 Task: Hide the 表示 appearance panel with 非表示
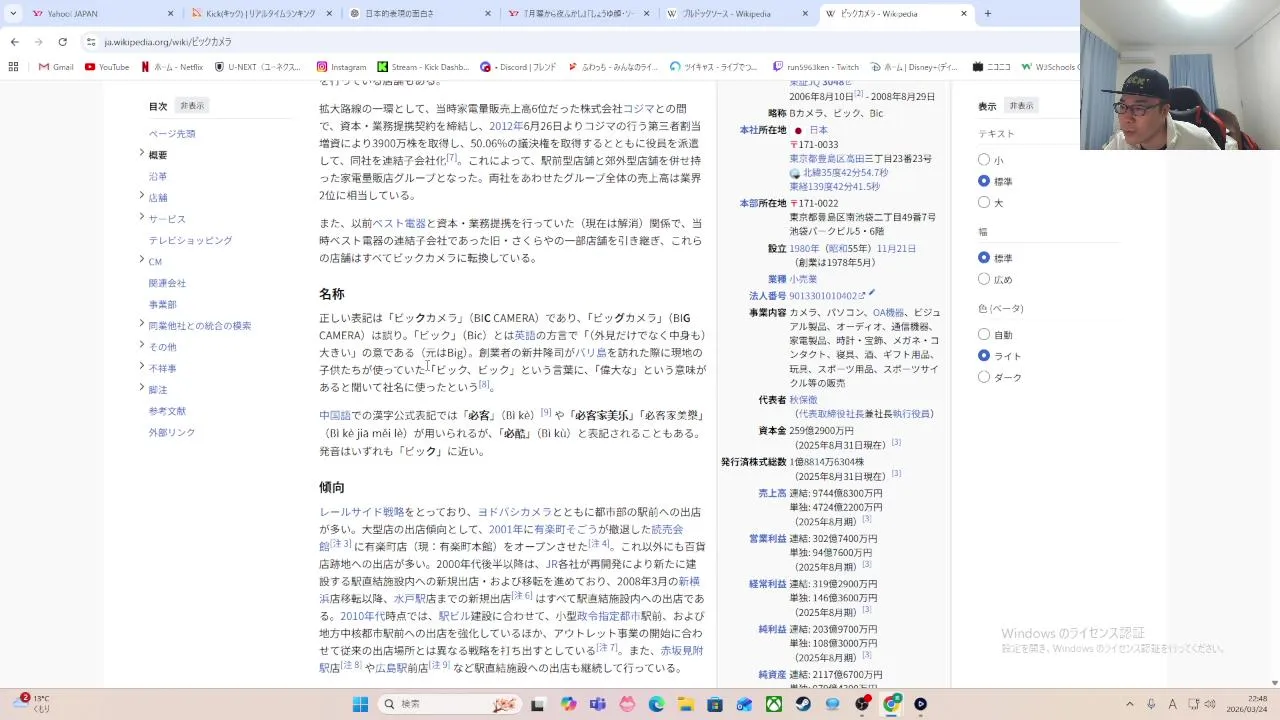point(1021,106)
